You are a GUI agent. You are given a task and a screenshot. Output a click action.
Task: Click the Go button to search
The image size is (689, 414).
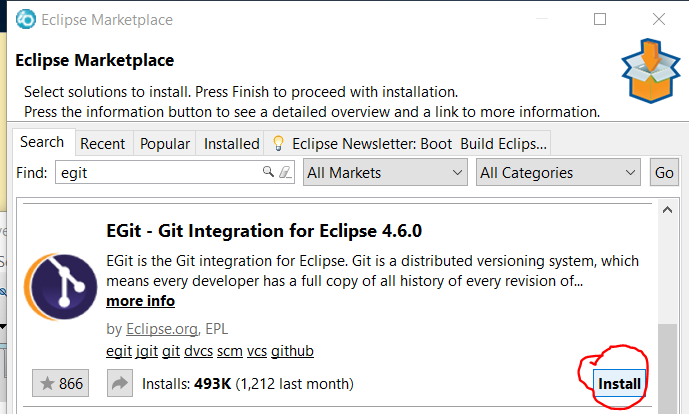point(664,172)
